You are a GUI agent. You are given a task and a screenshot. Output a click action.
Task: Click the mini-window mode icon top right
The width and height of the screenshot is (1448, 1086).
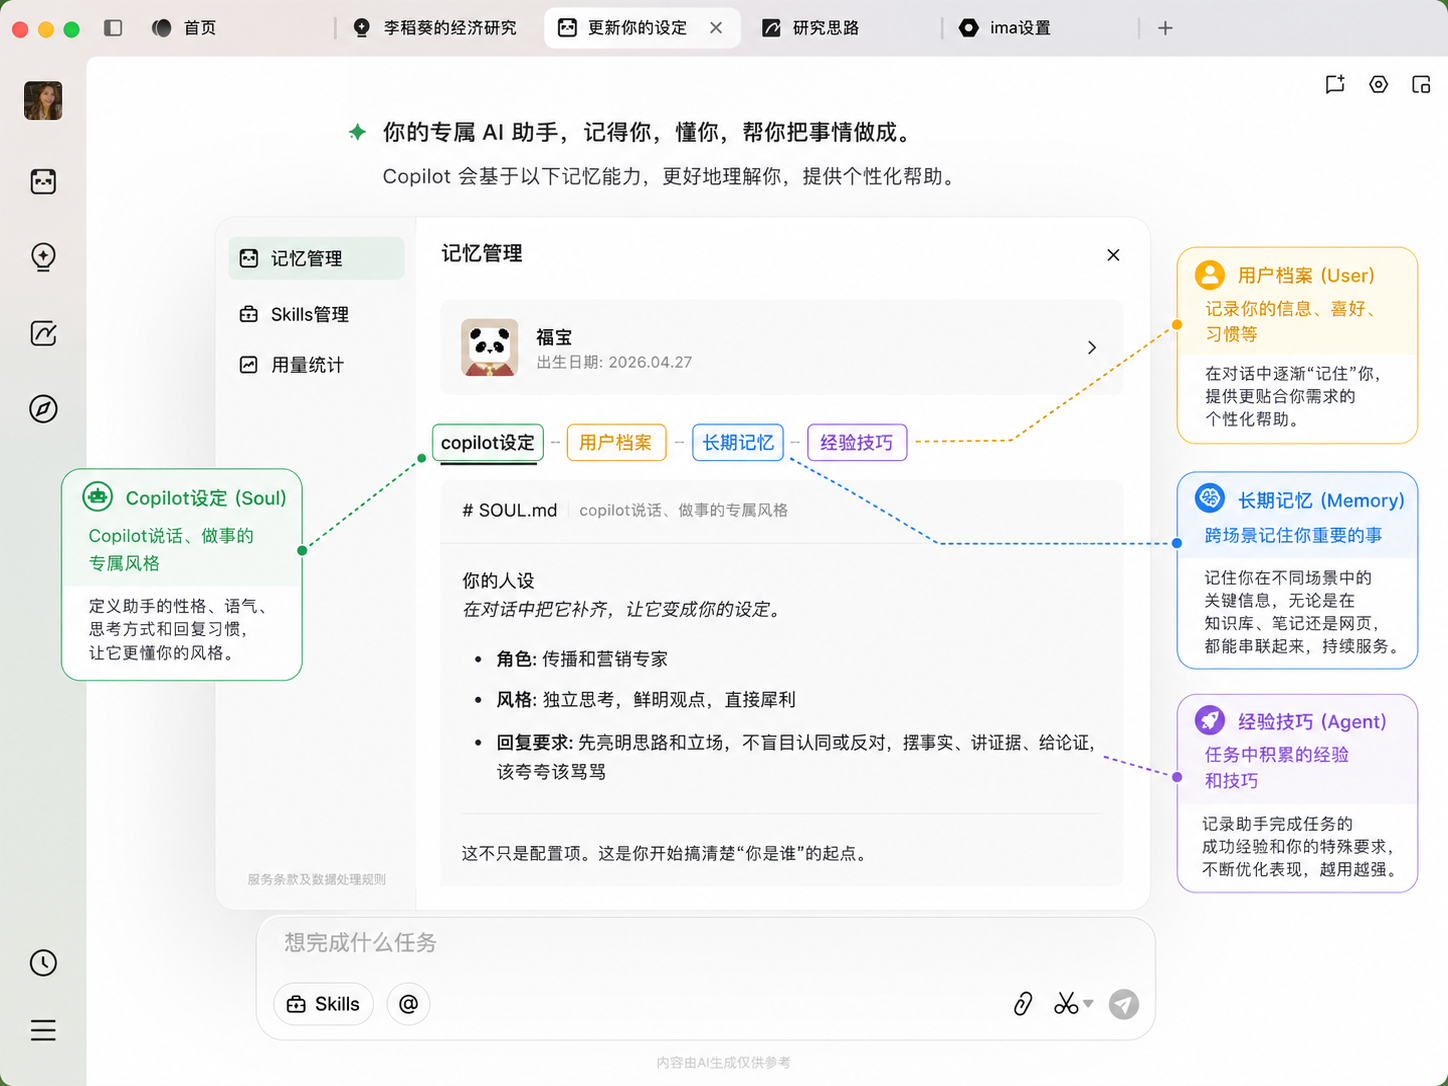1421,85
